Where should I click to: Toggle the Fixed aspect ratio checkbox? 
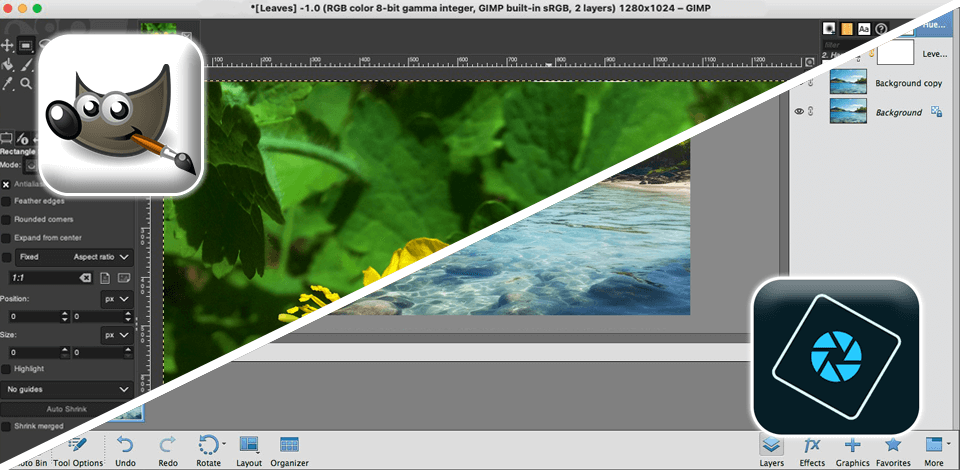[x=6, y=257]
